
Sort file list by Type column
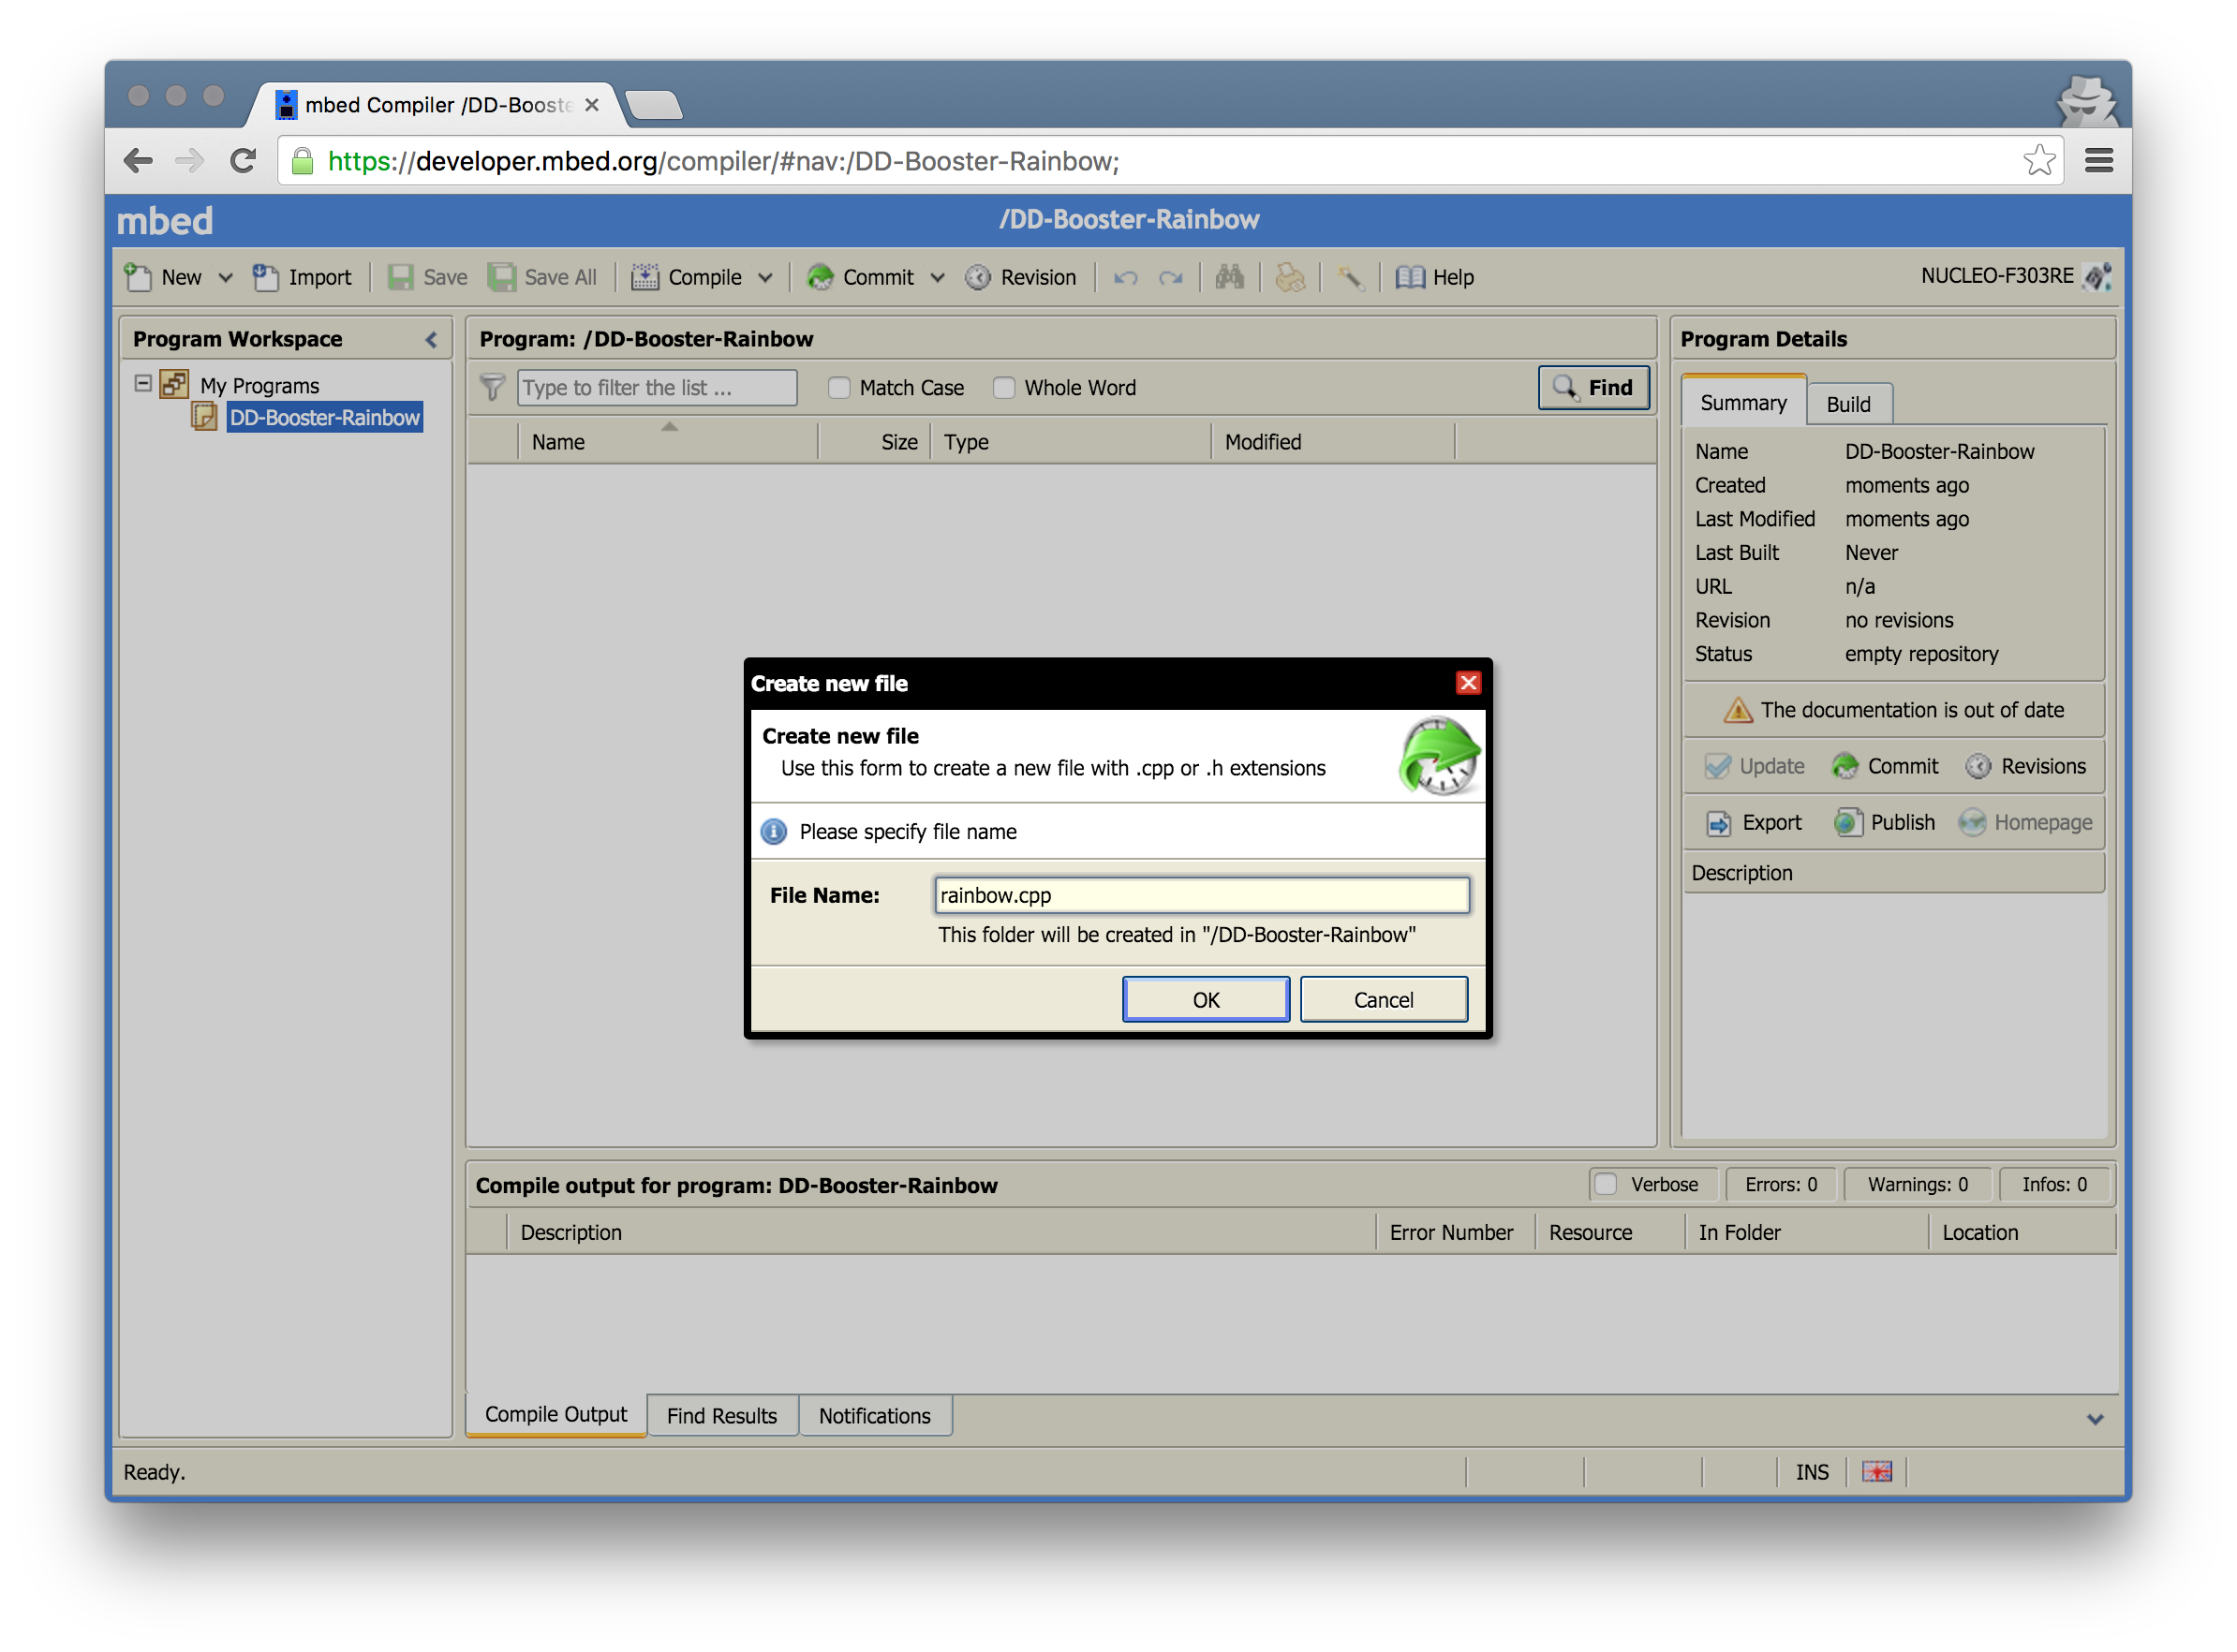coord(1071,441)
